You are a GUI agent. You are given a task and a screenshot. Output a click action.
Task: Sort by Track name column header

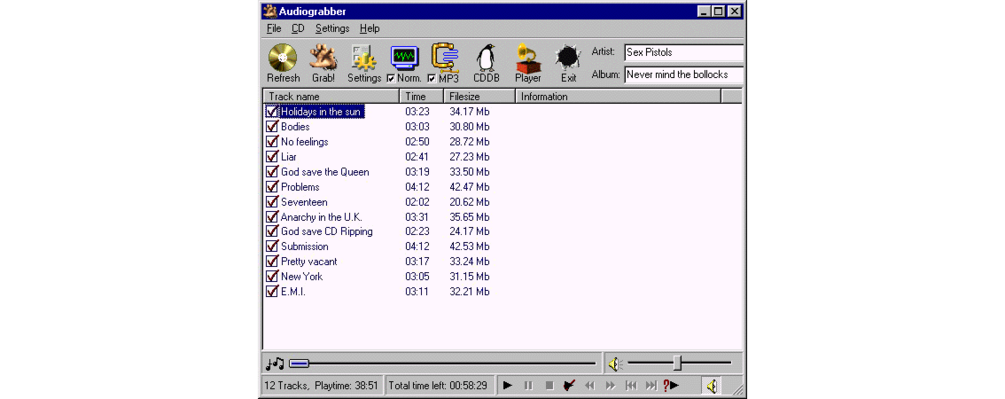(332, 97)
